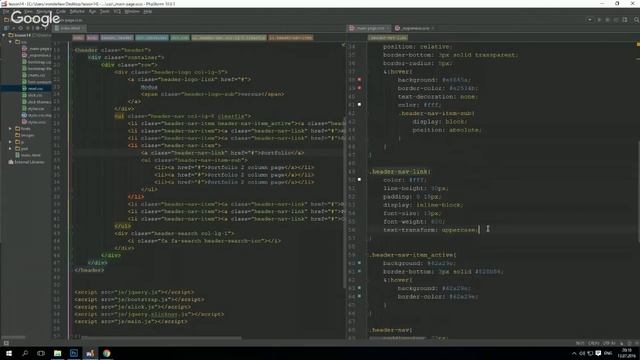Open the Code menu
This screenshot has width=640, height=360.
[x=60, y=11]
